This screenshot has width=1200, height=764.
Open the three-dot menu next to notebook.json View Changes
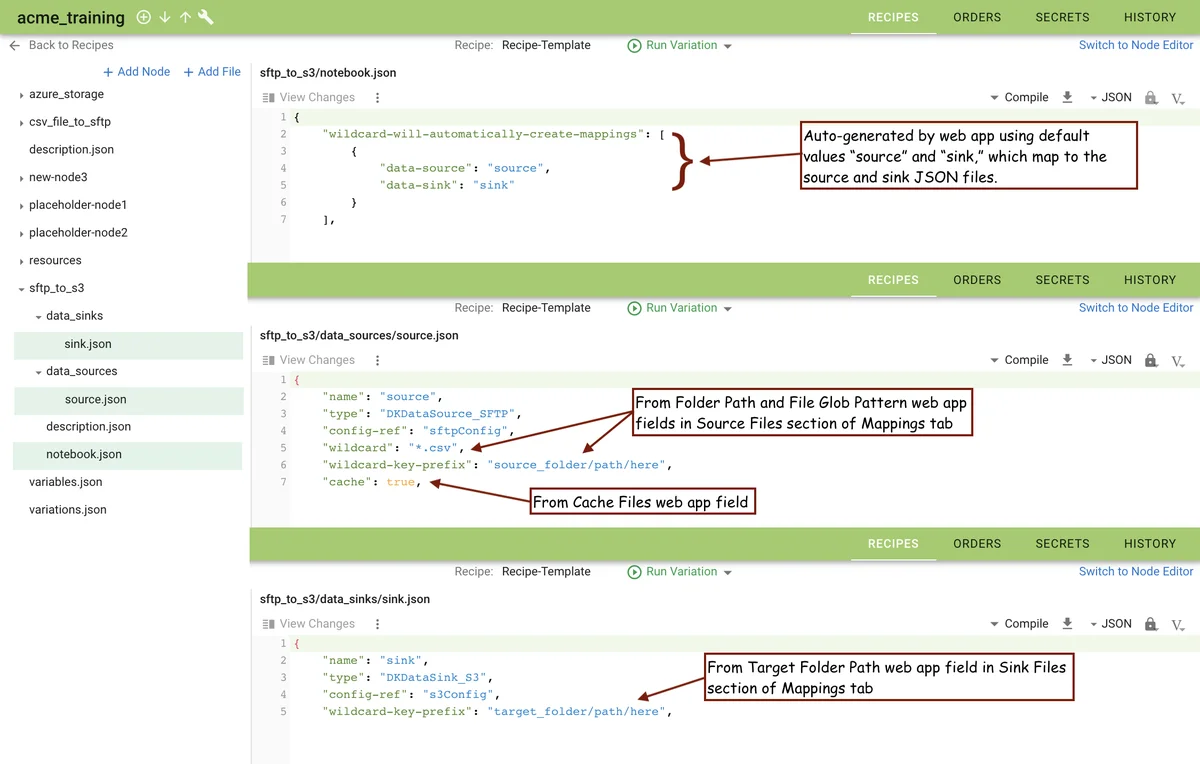point(377,97)
